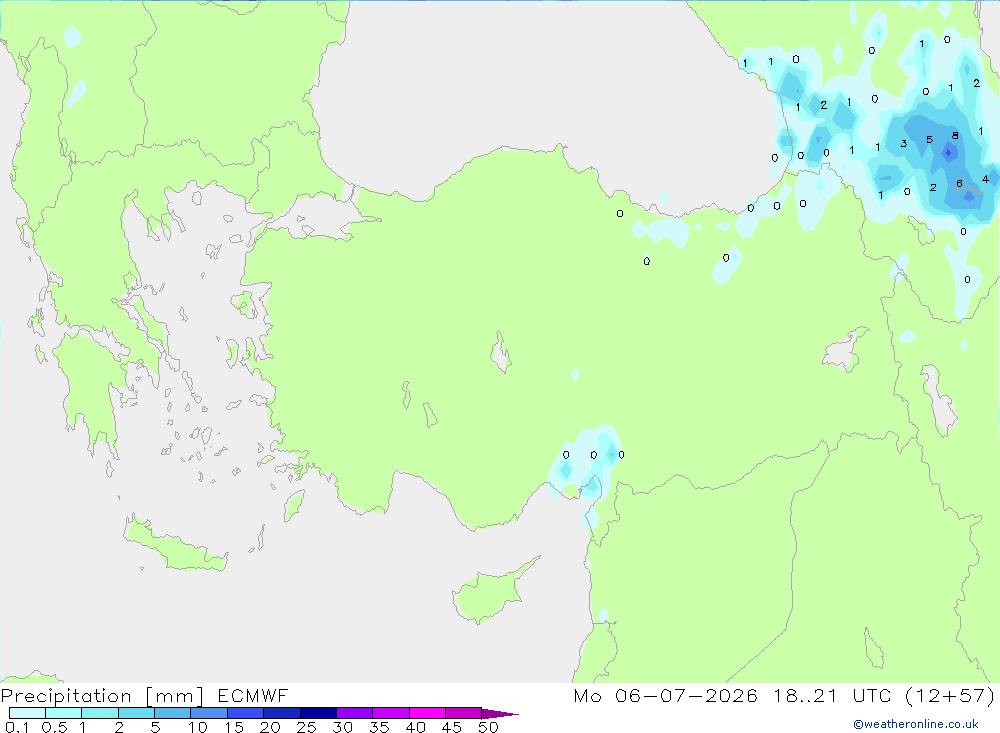Select the 35–40 mm legend color swatch

pos(391,713)
